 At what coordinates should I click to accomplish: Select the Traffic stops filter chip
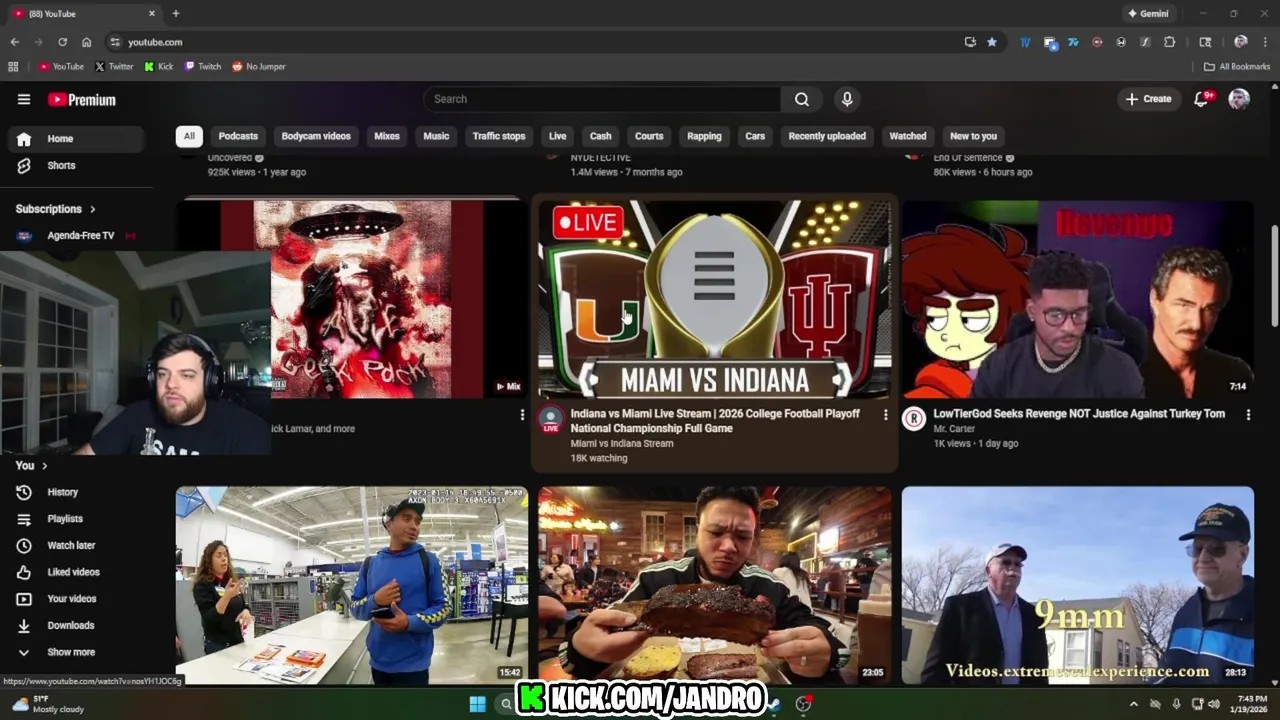(499, 136)
